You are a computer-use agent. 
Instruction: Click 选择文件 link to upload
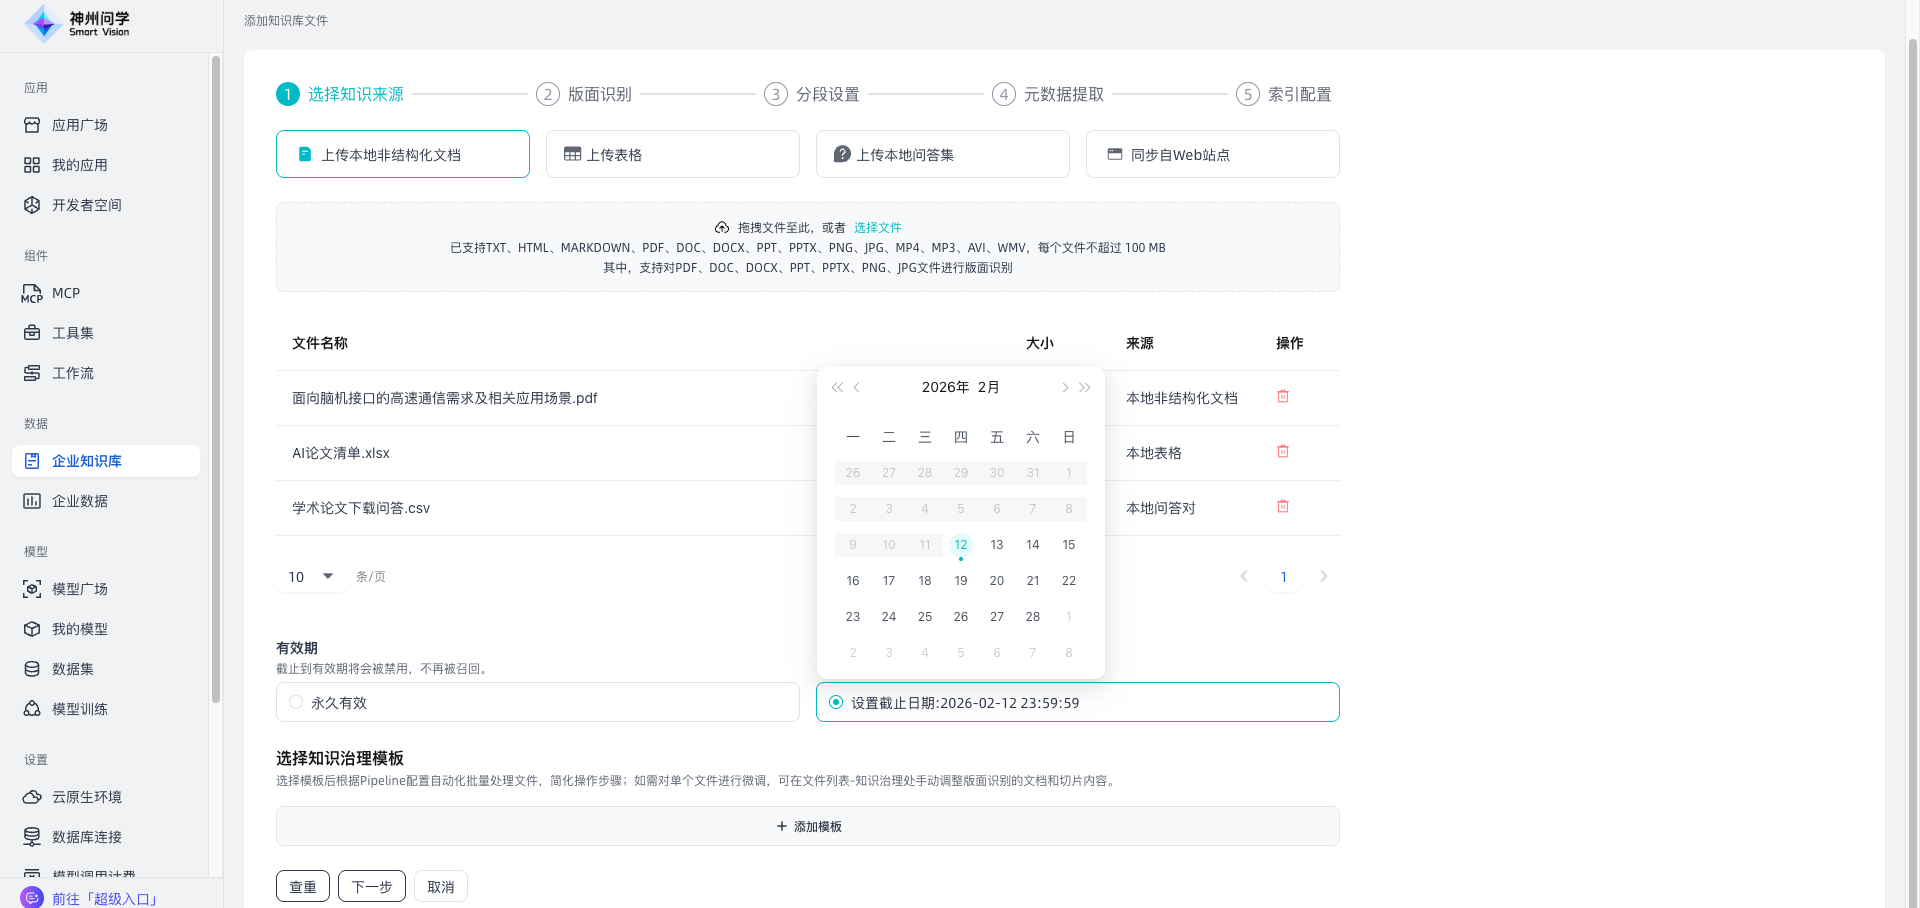pyautogui.click(x=877, y=228)
